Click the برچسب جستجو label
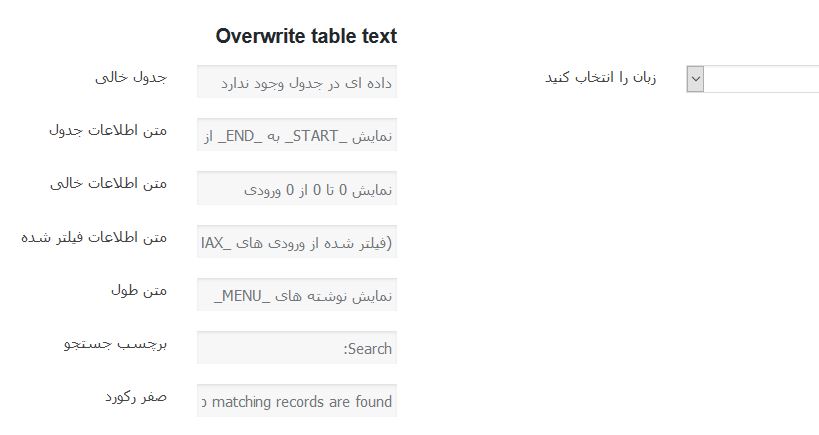819x435 pixels. point(115,344)
